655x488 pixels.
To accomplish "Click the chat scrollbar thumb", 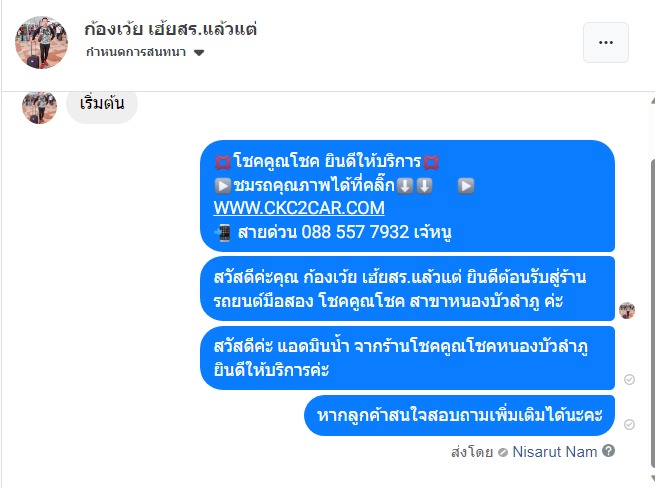I will (x=652, y=315).
